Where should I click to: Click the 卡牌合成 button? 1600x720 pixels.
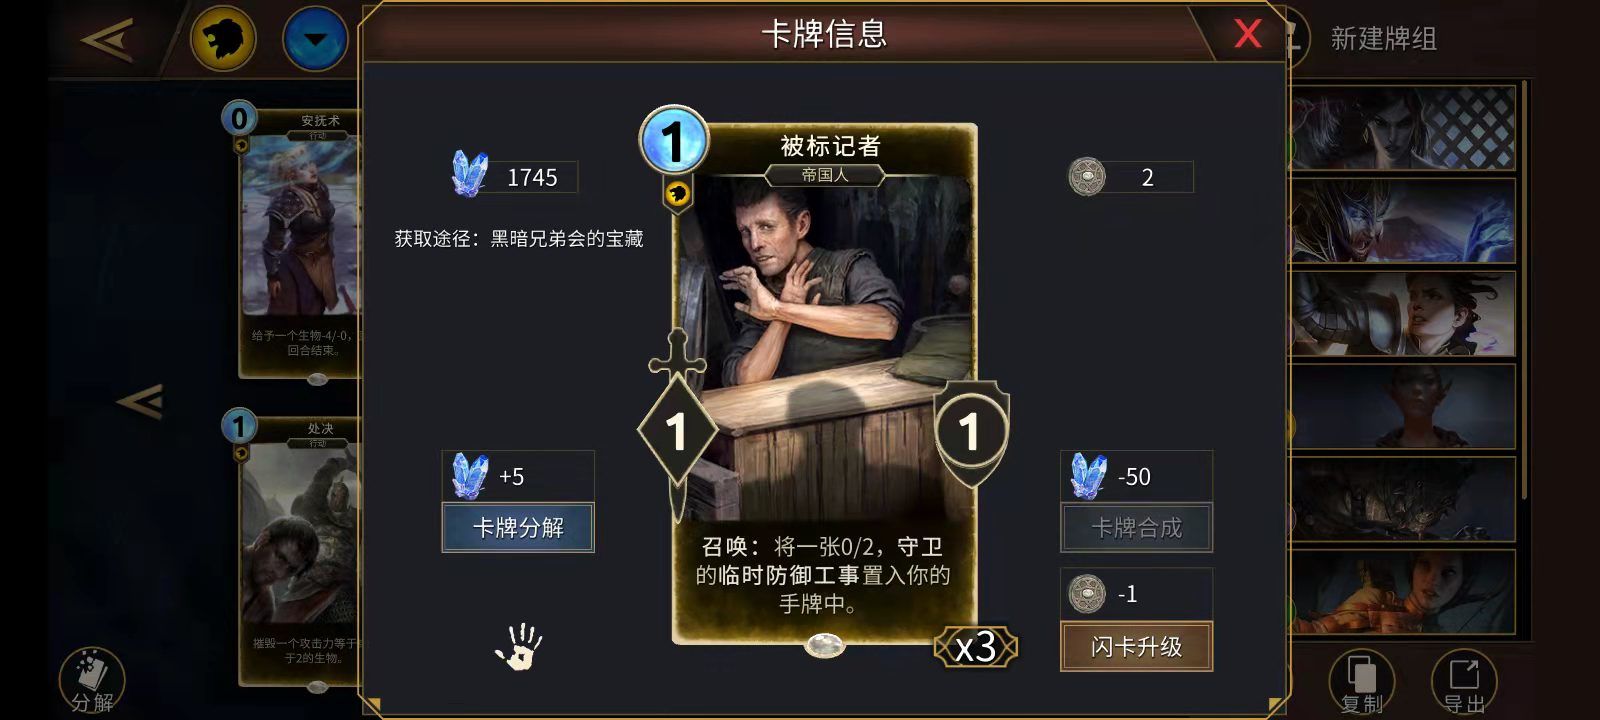click(x=1136, y=527)
